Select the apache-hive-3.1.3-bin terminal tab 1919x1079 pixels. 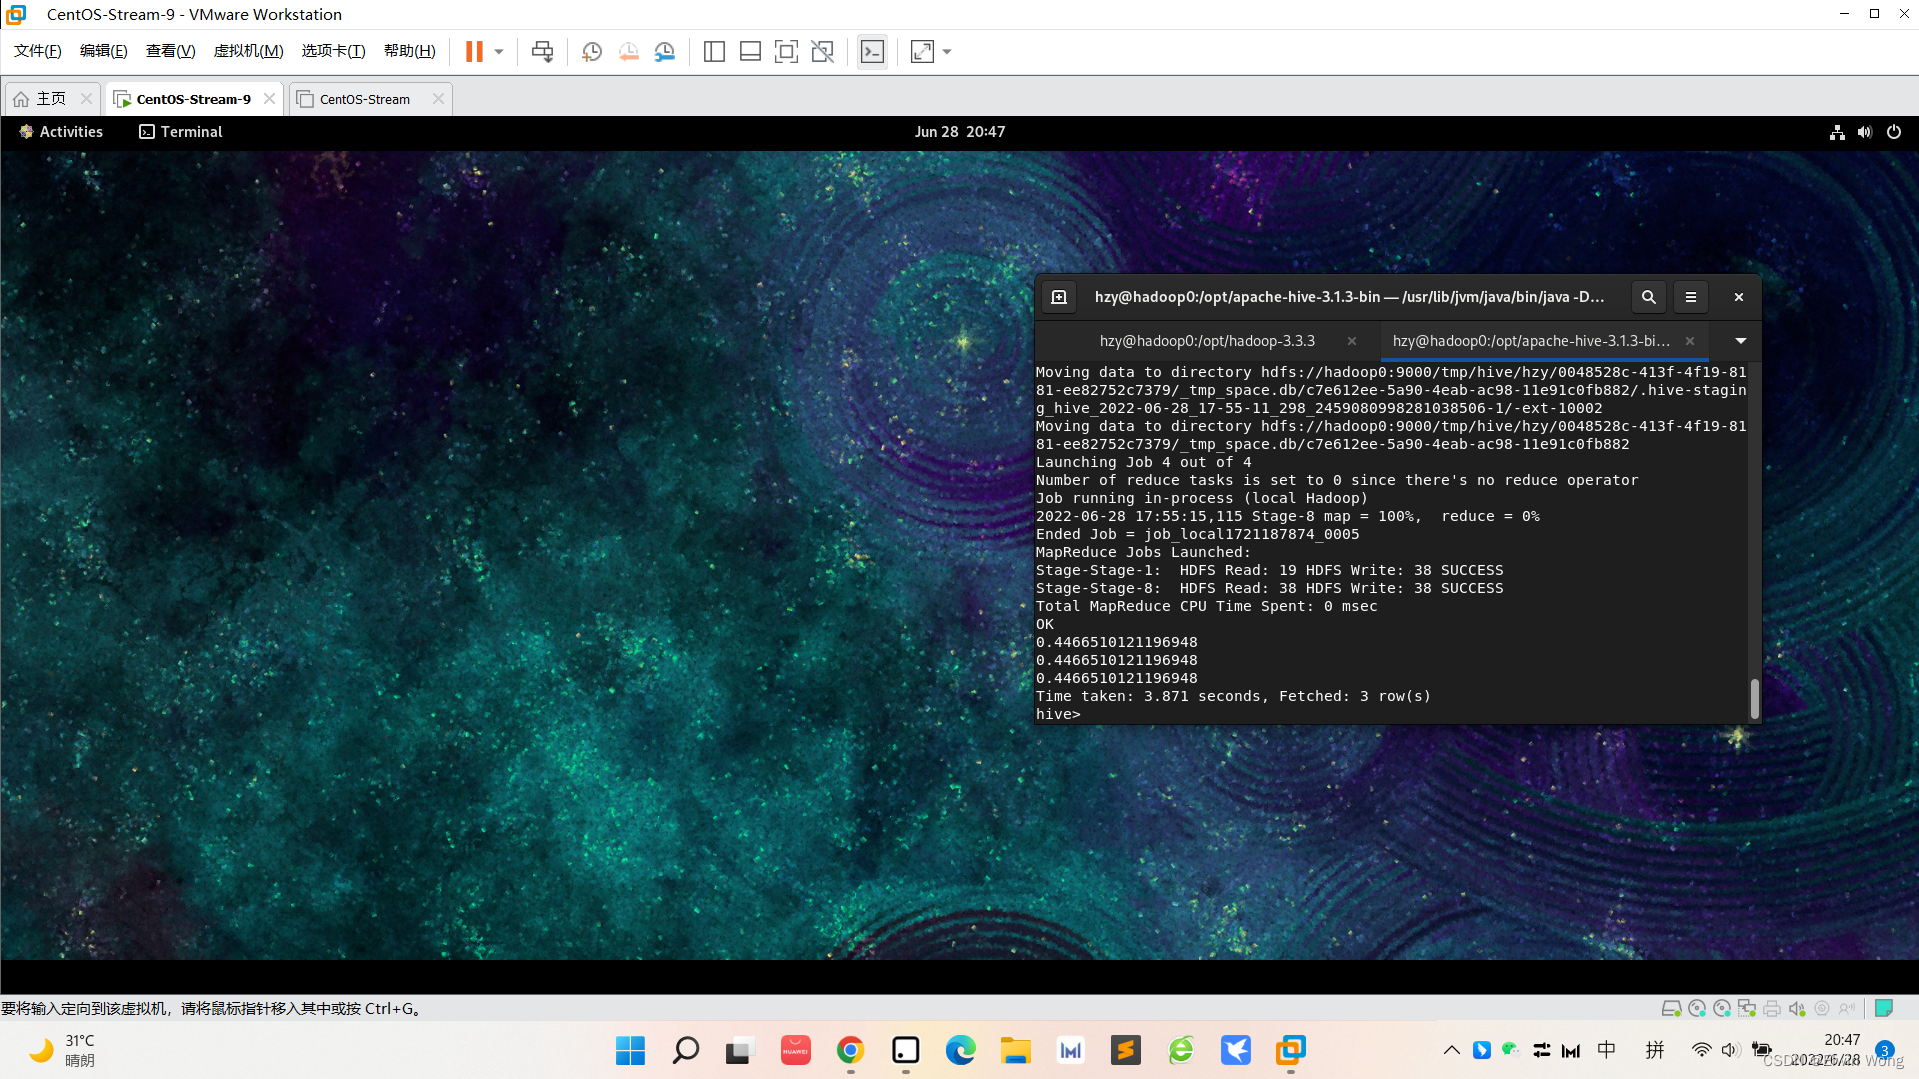pos(1531,341)
